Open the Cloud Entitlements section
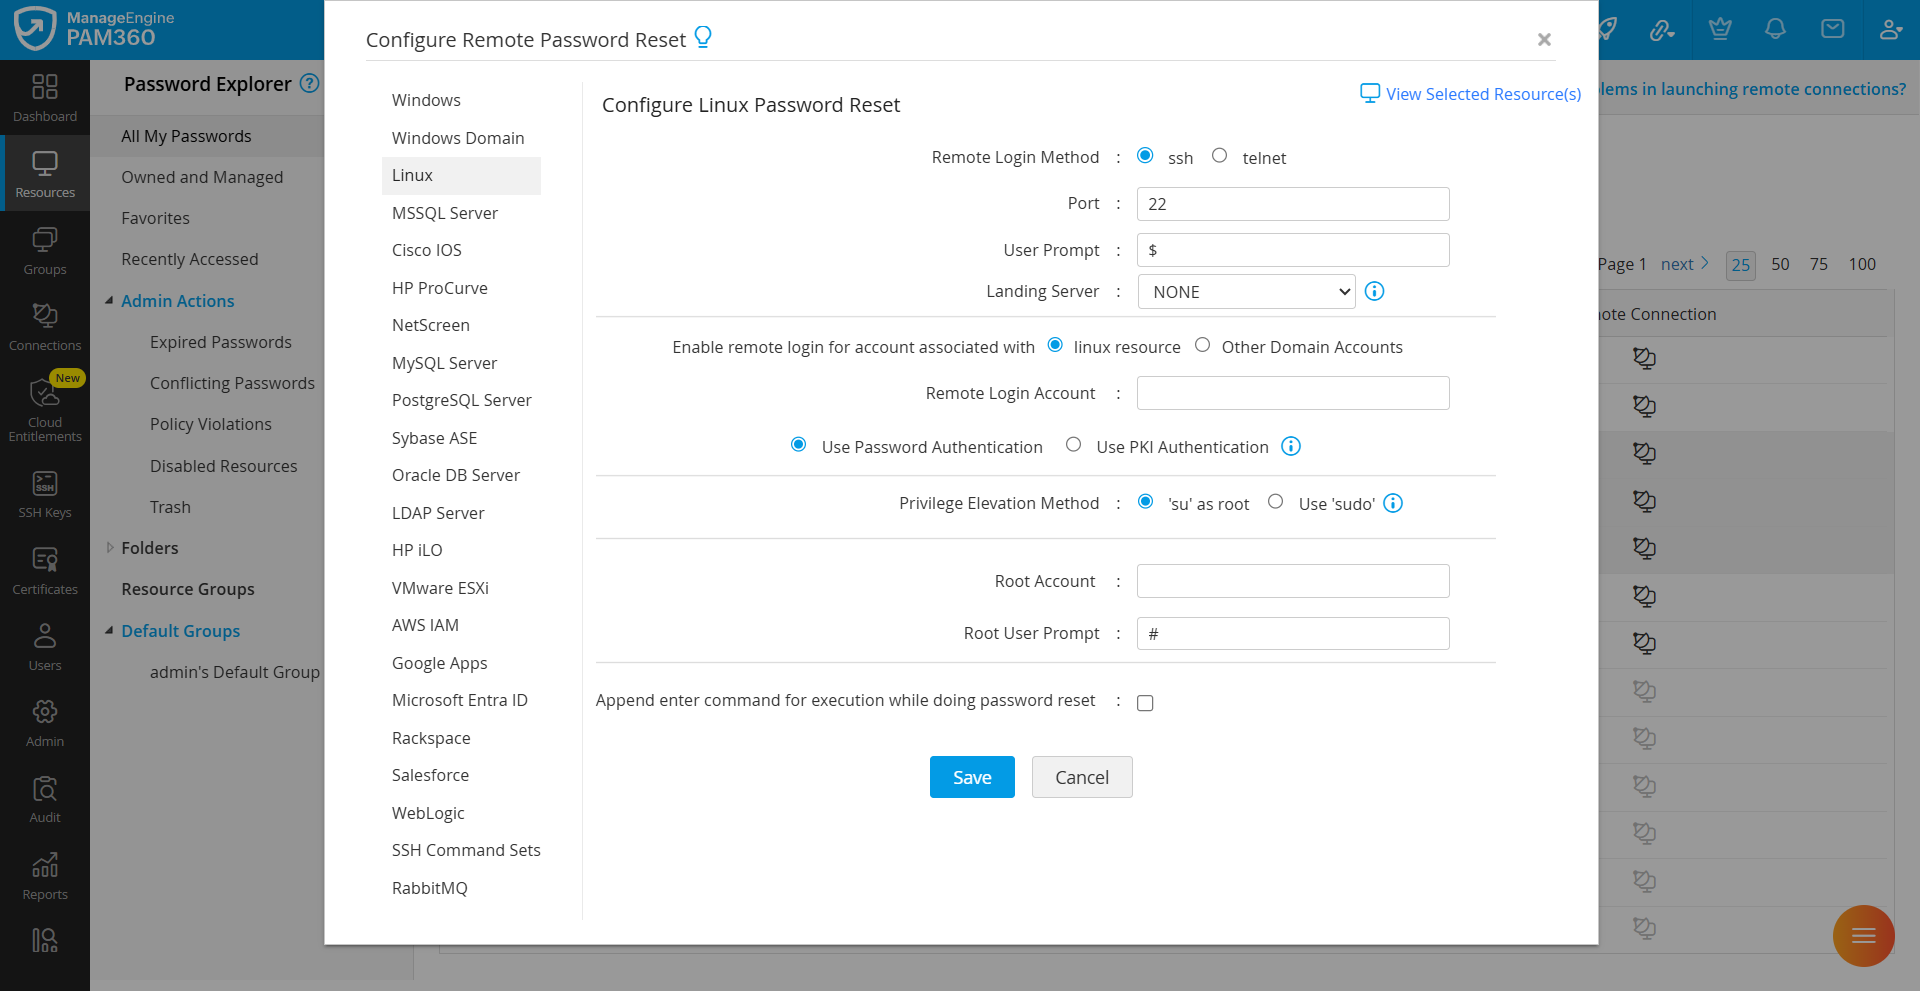The height and width of the screenshot is (991, 1920). (45, 407)
